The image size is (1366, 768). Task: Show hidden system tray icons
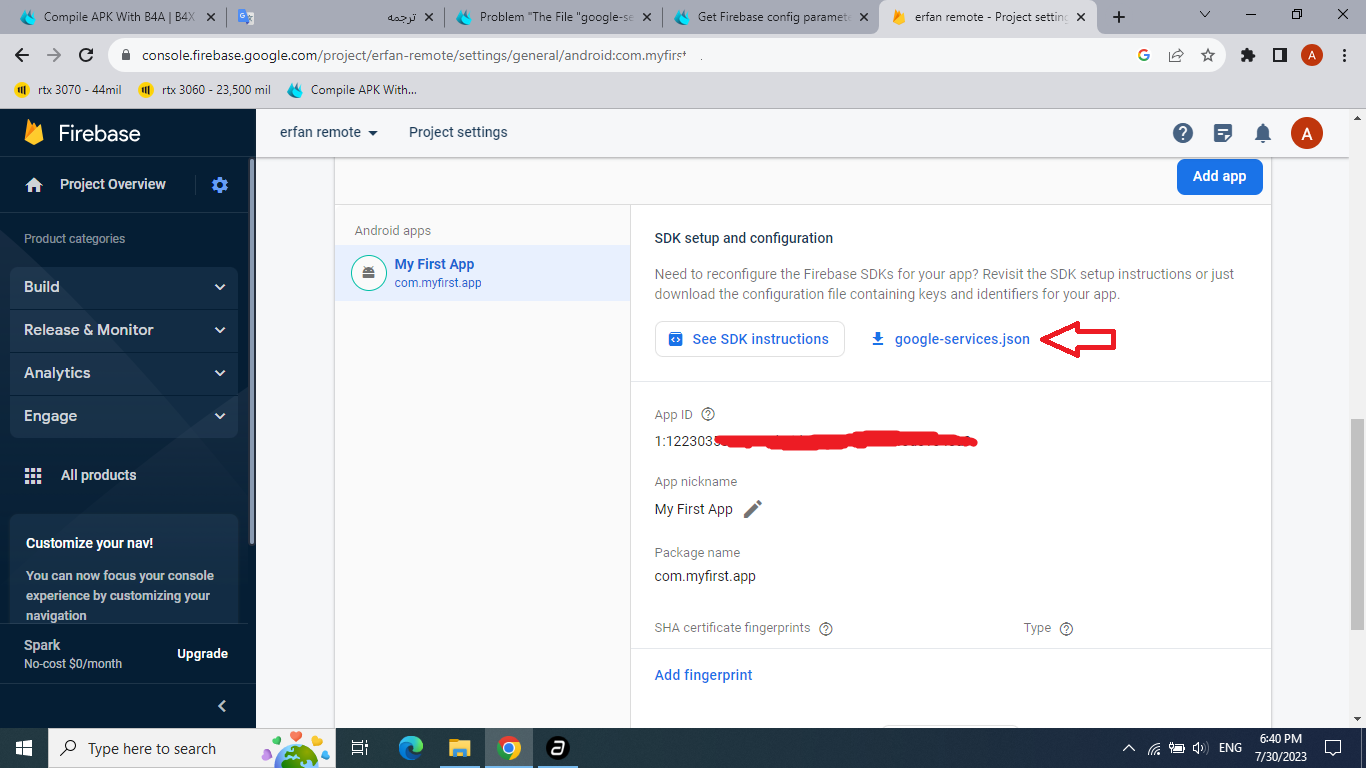pos(1129,748)
